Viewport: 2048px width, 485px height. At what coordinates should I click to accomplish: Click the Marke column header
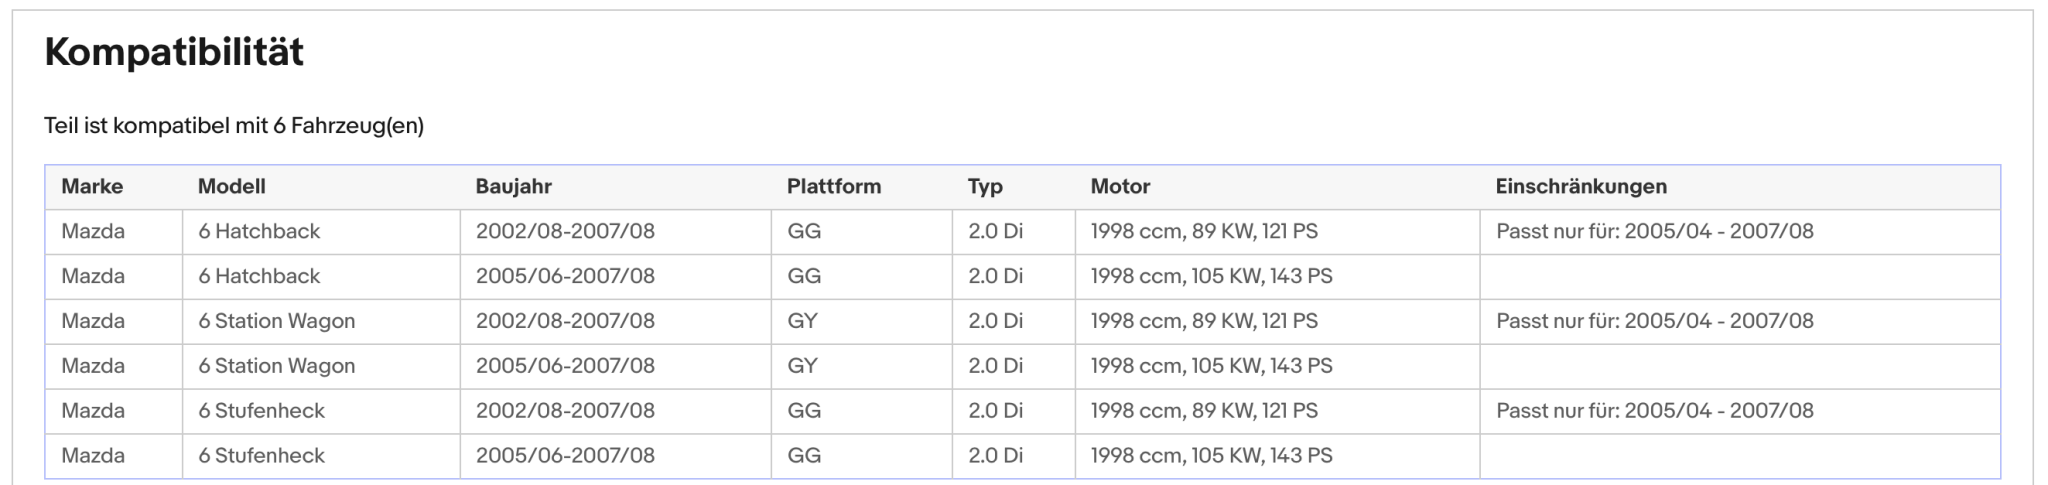coord(92,186)
